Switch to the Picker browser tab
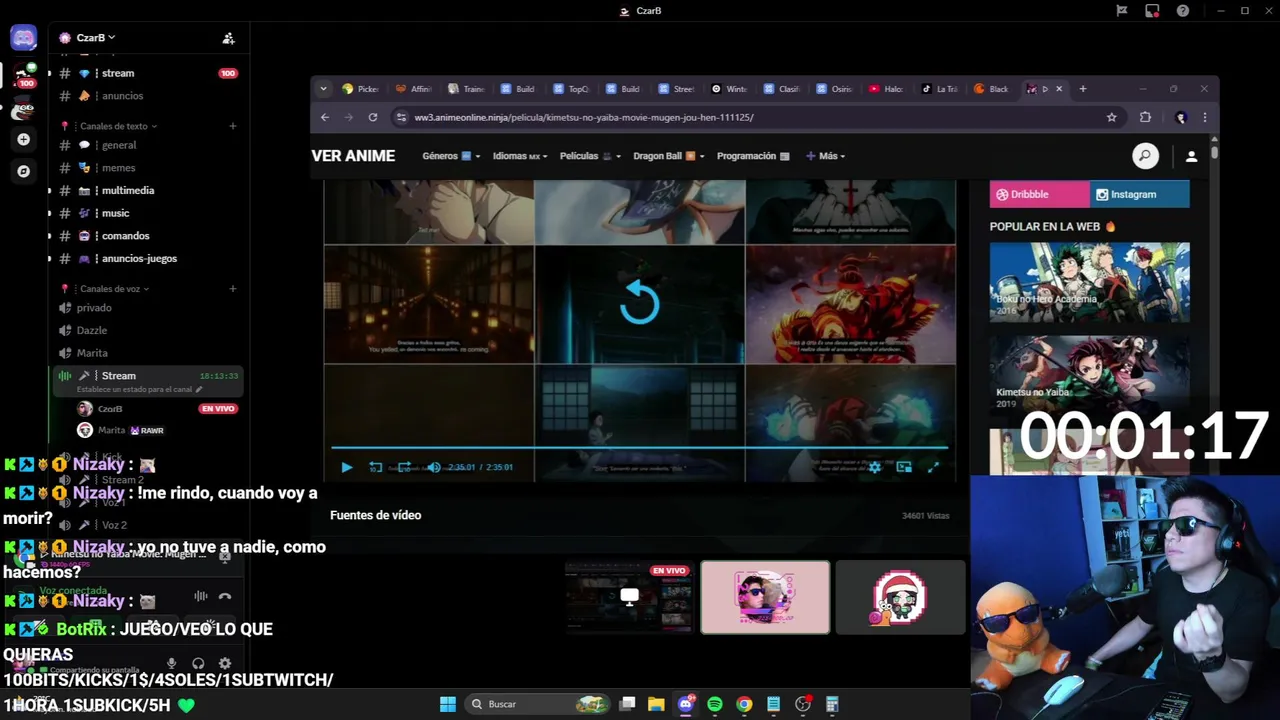The width and height of the screenshot is (1280, 720). click(x=361, y=89)
